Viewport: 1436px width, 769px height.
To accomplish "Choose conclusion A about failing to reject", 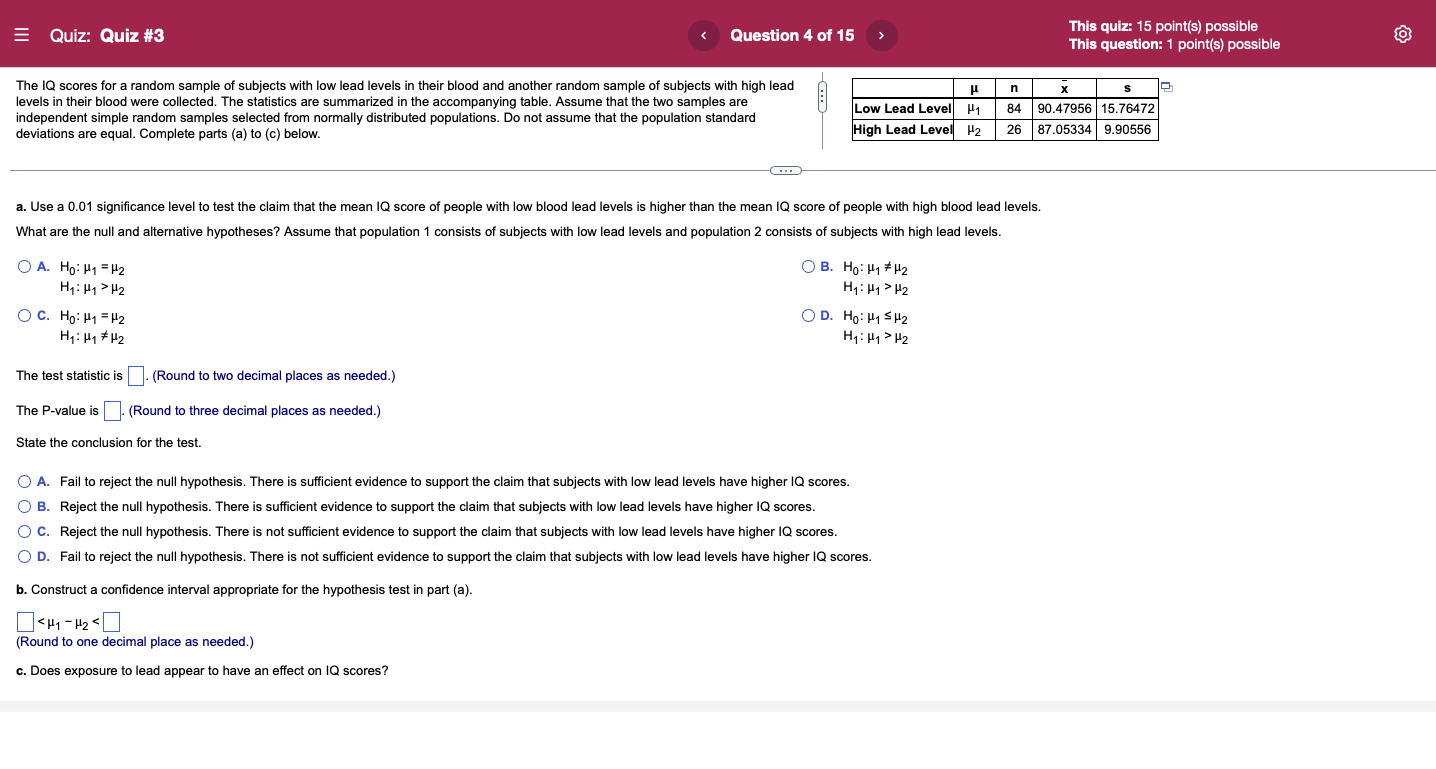I will [23, 481].
